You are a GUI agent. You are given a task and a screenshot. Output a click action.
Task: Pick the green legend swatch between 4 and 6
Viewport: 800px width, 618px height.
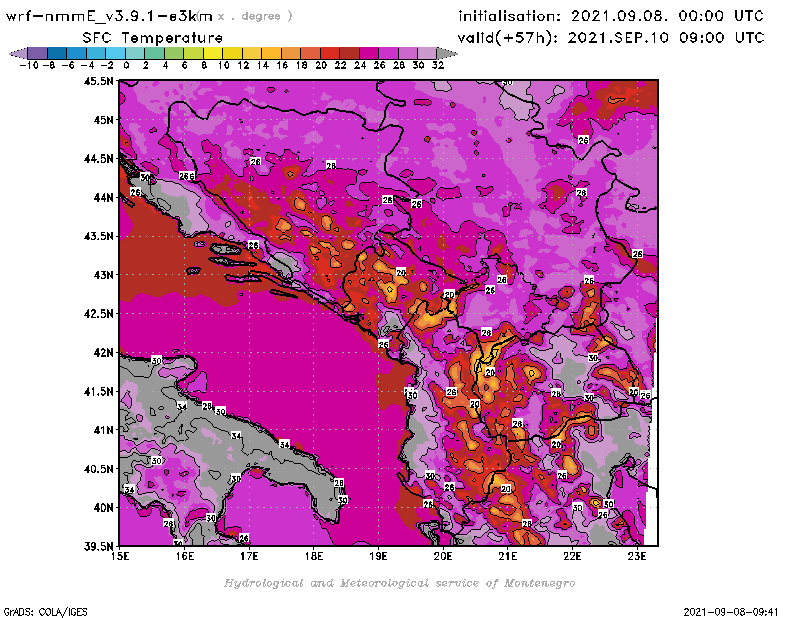(x=174, y=53)
